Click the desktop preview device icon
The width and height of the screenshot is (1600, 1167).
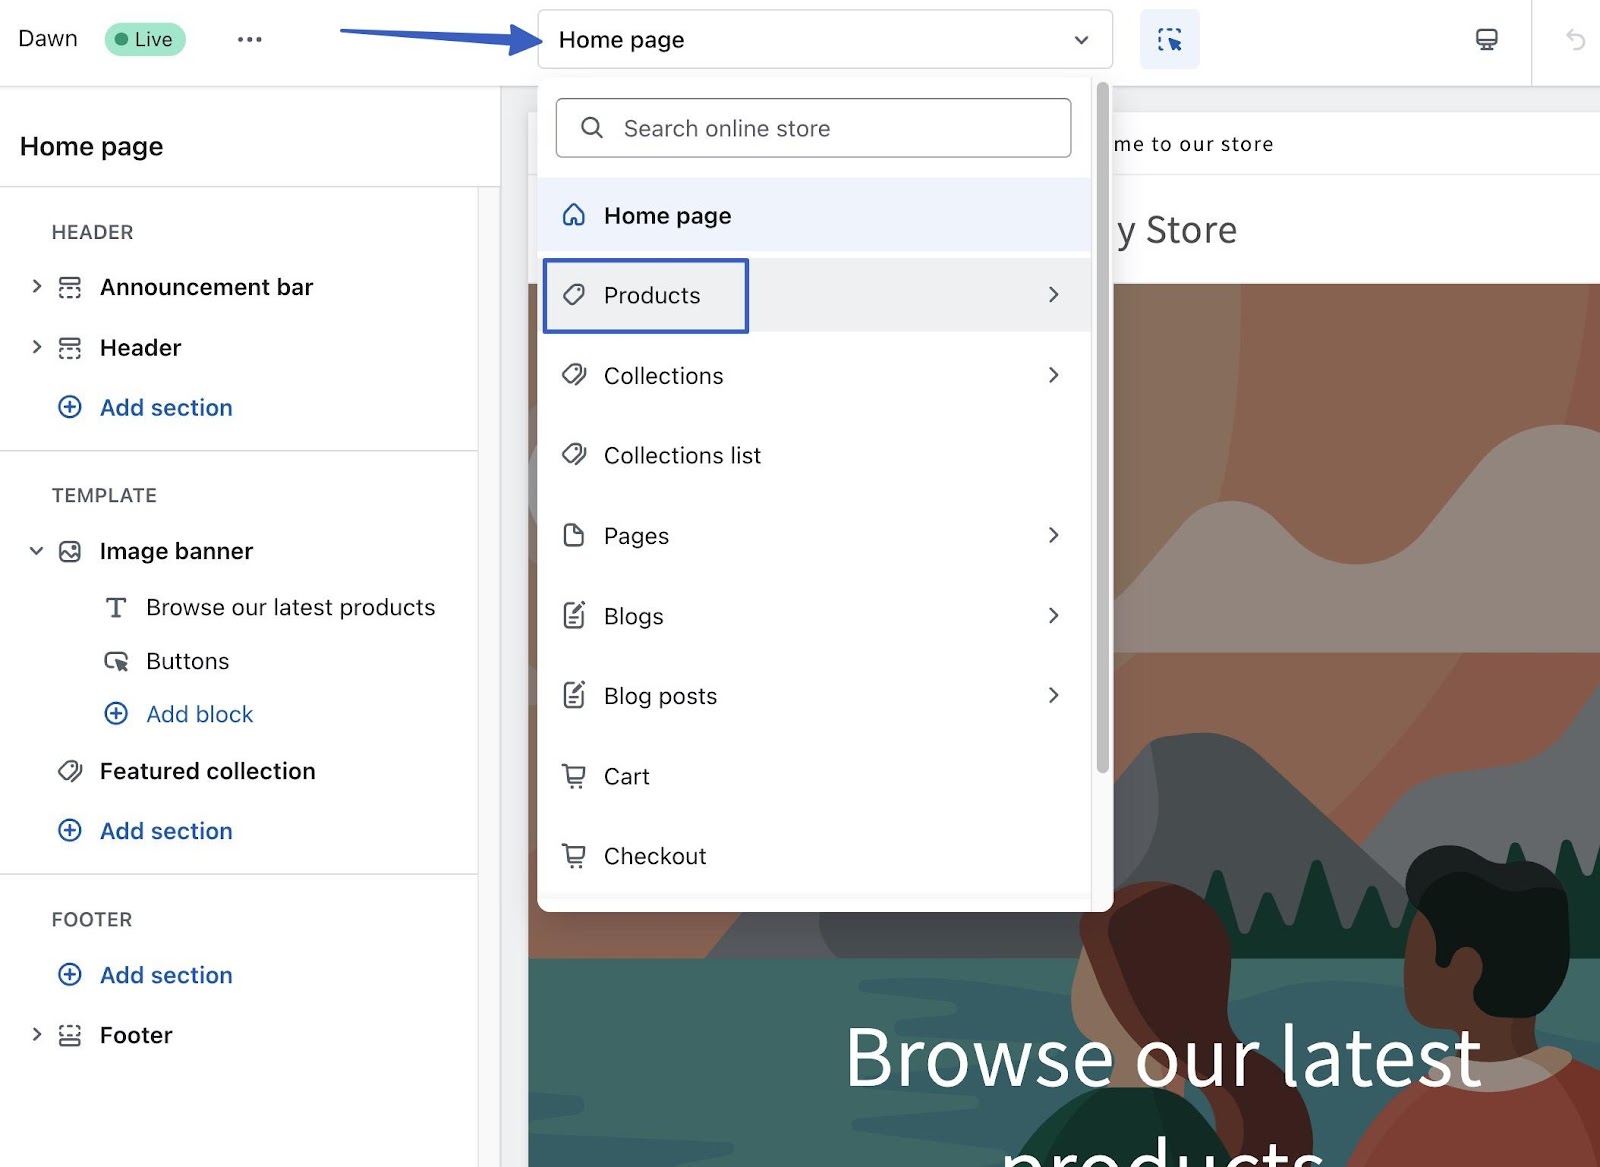[1486, 40]
